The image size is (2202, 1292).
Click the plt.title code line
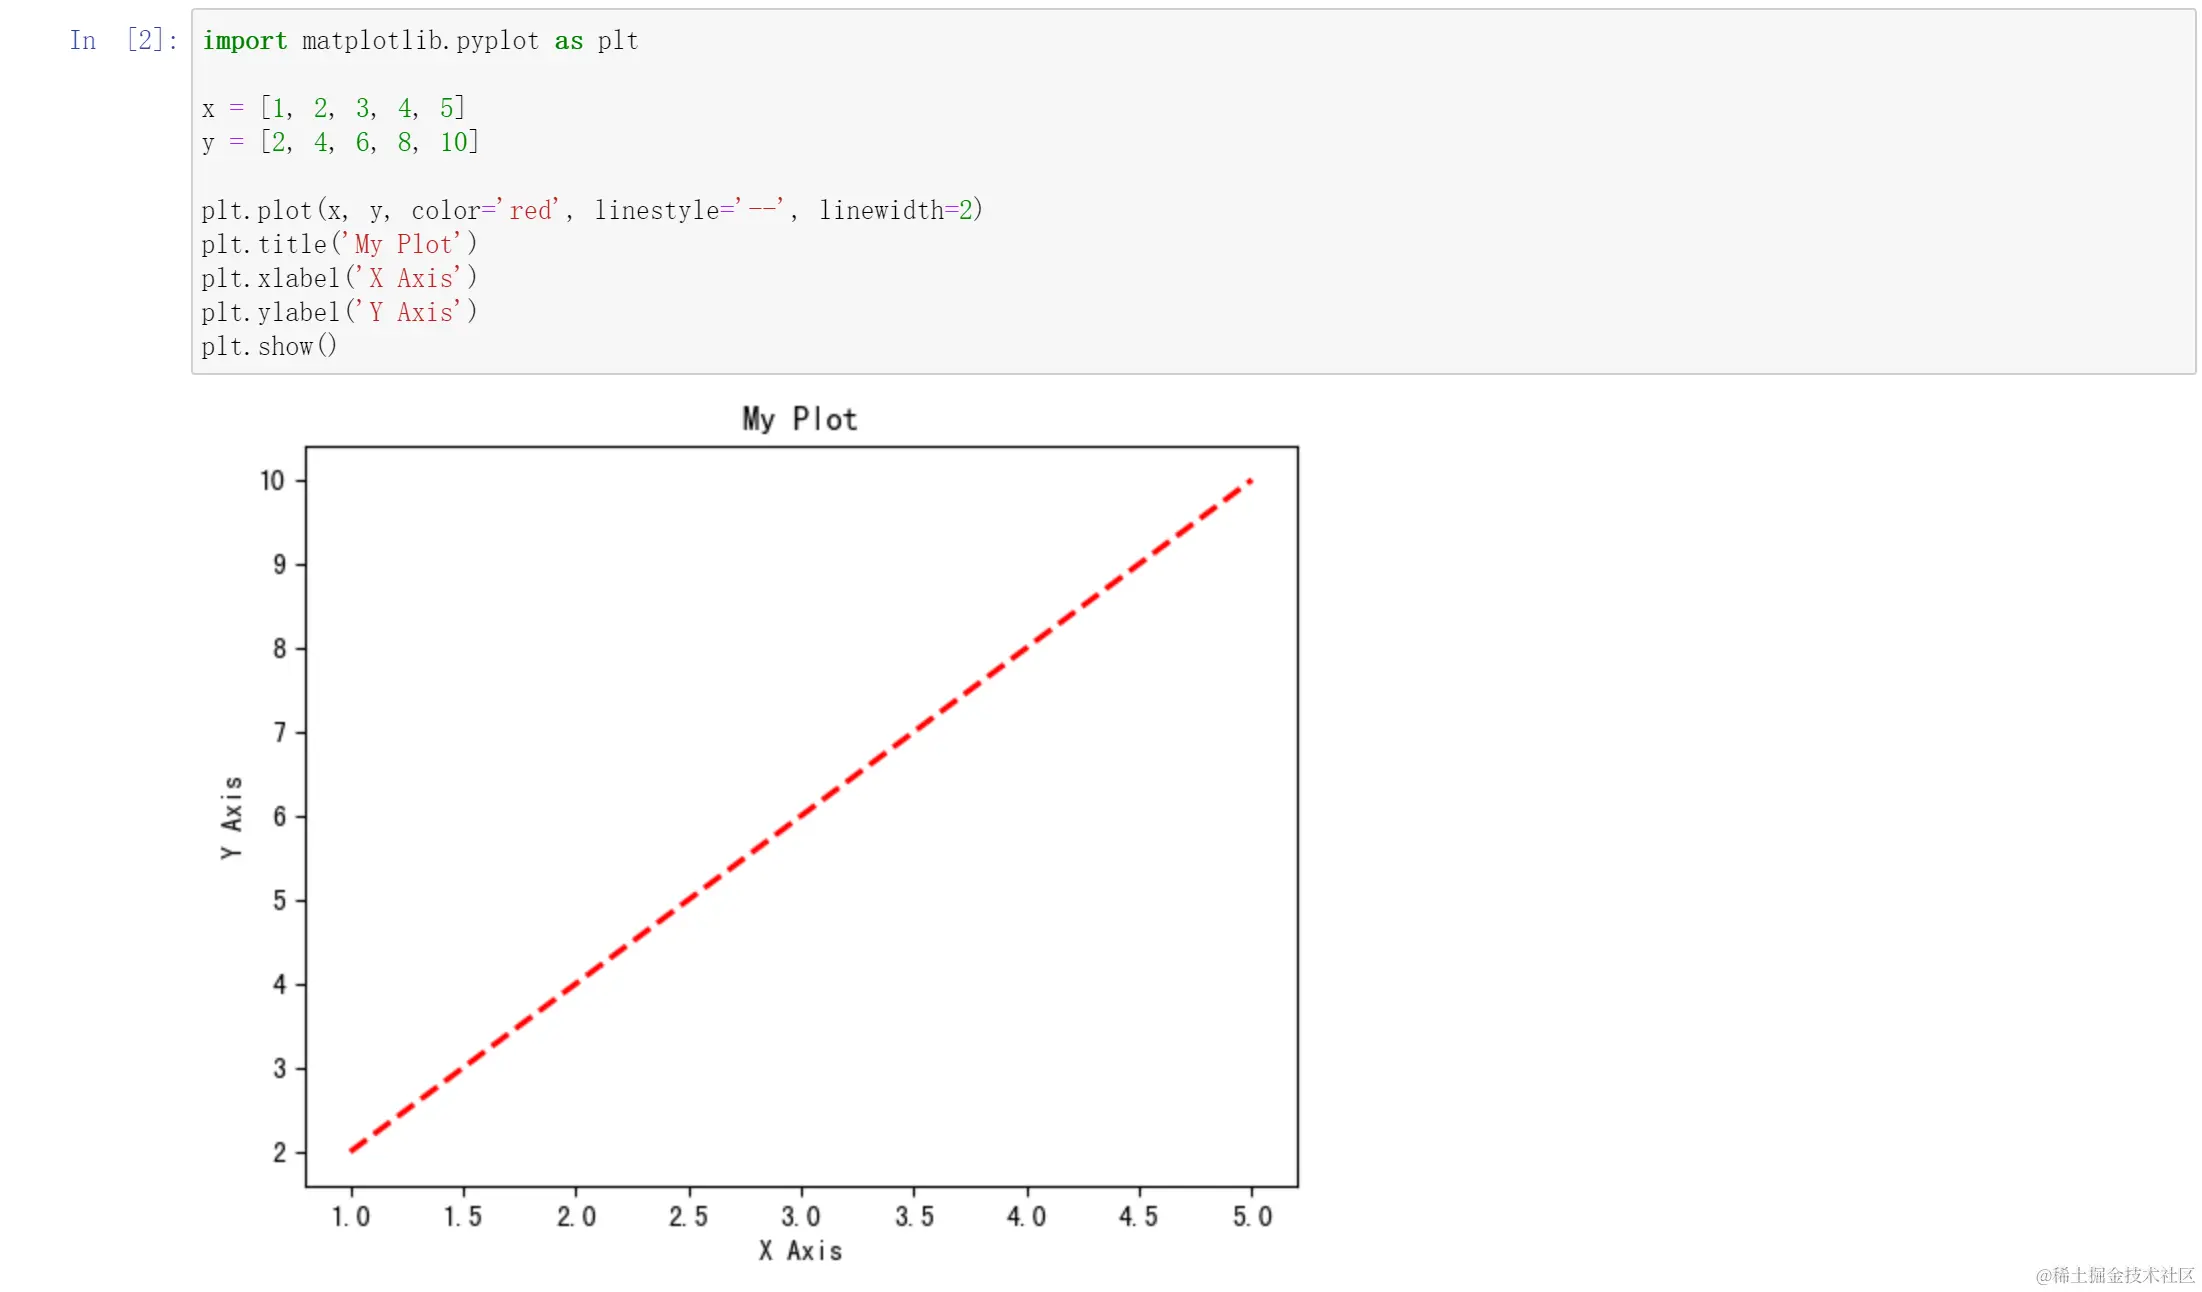(339, 244)
